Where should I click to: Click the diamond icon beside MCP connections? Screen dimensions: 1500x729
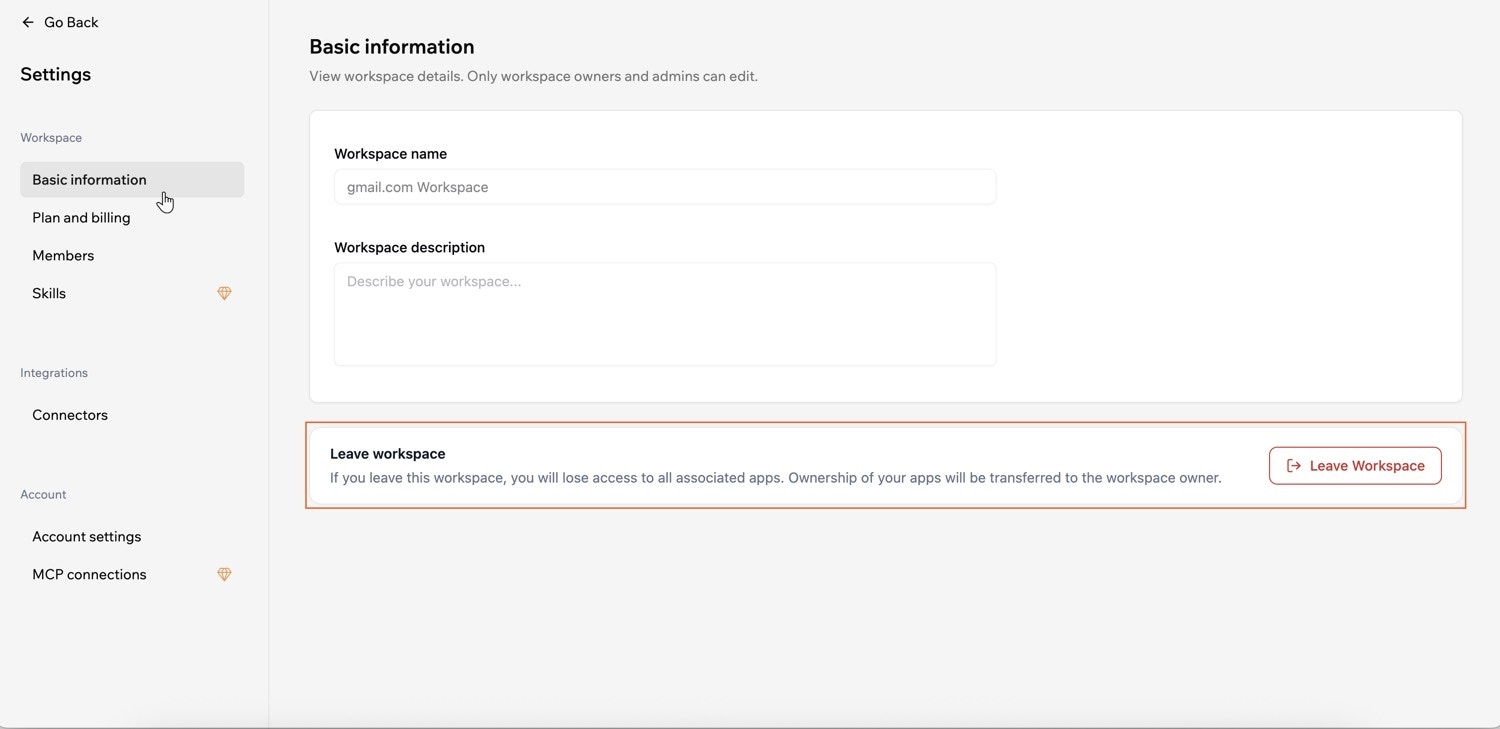tap(224, 575)
